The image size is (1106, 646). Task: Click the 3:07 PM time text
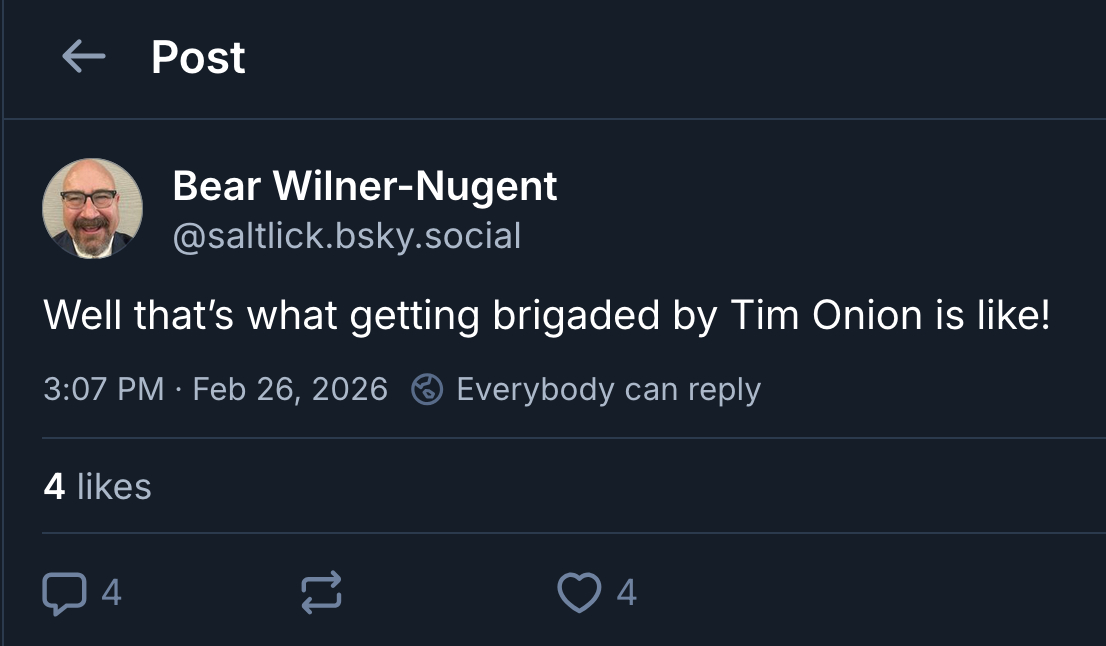coord(103,389)
